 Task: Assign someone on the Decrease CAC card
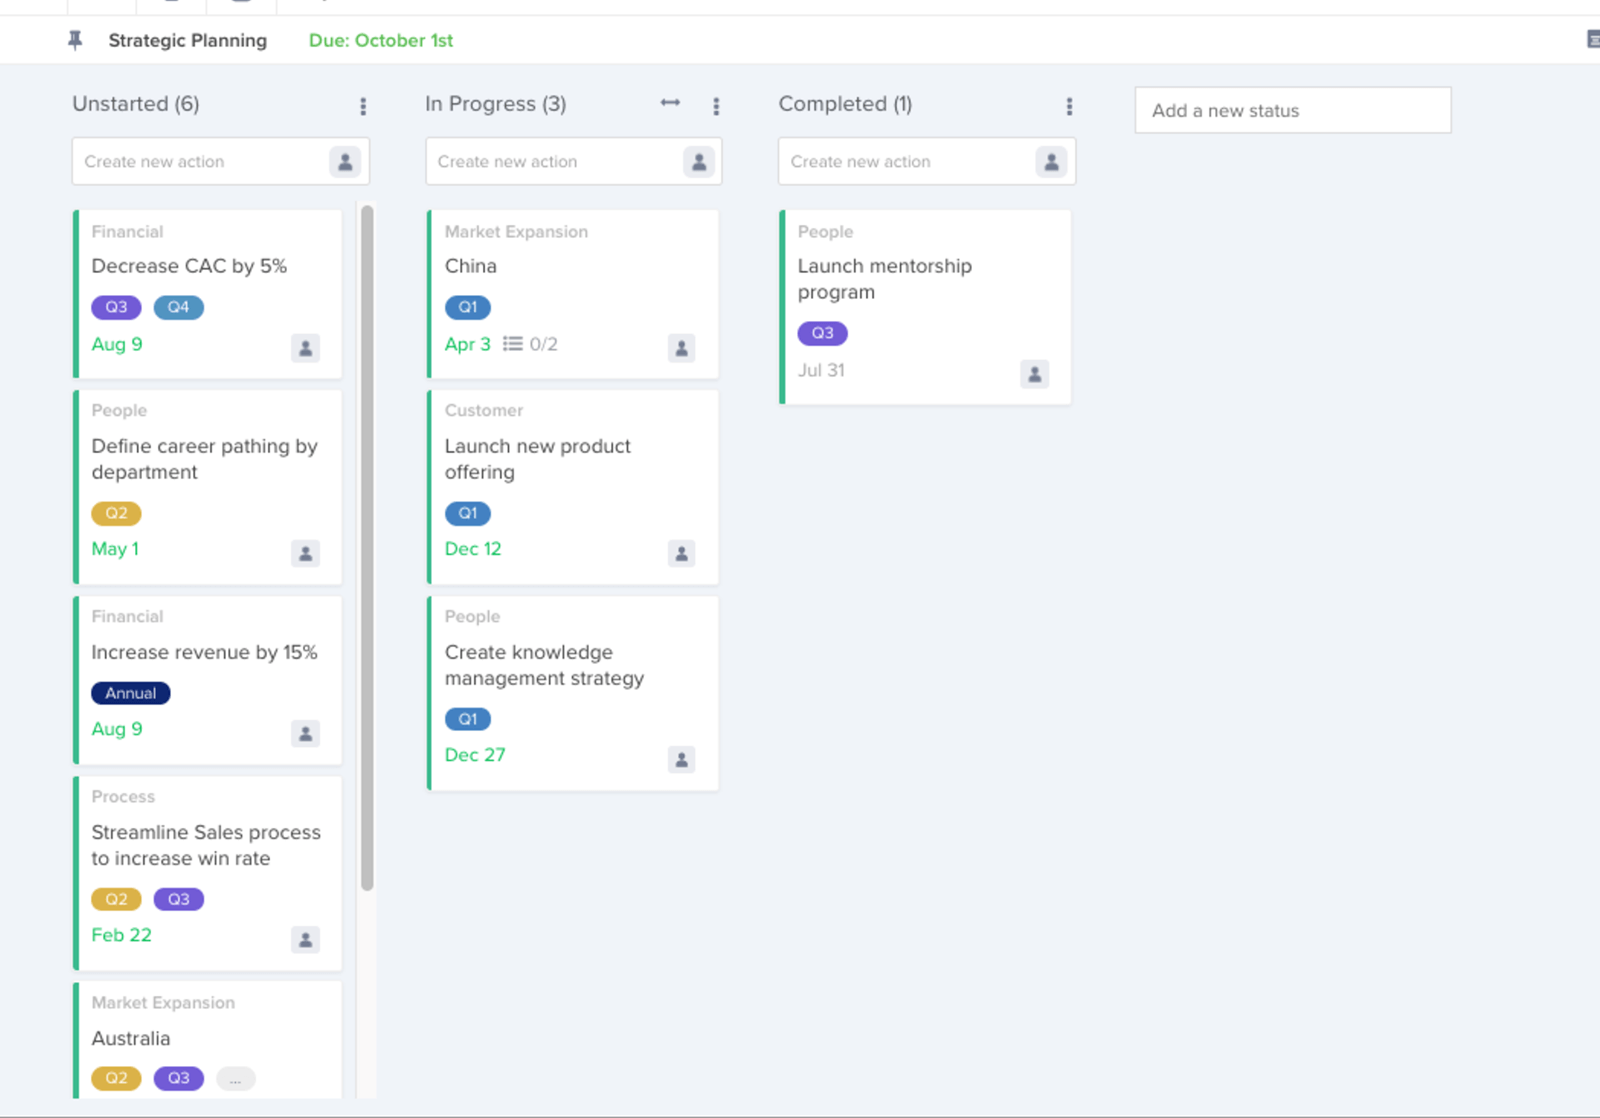click(306, 348)
